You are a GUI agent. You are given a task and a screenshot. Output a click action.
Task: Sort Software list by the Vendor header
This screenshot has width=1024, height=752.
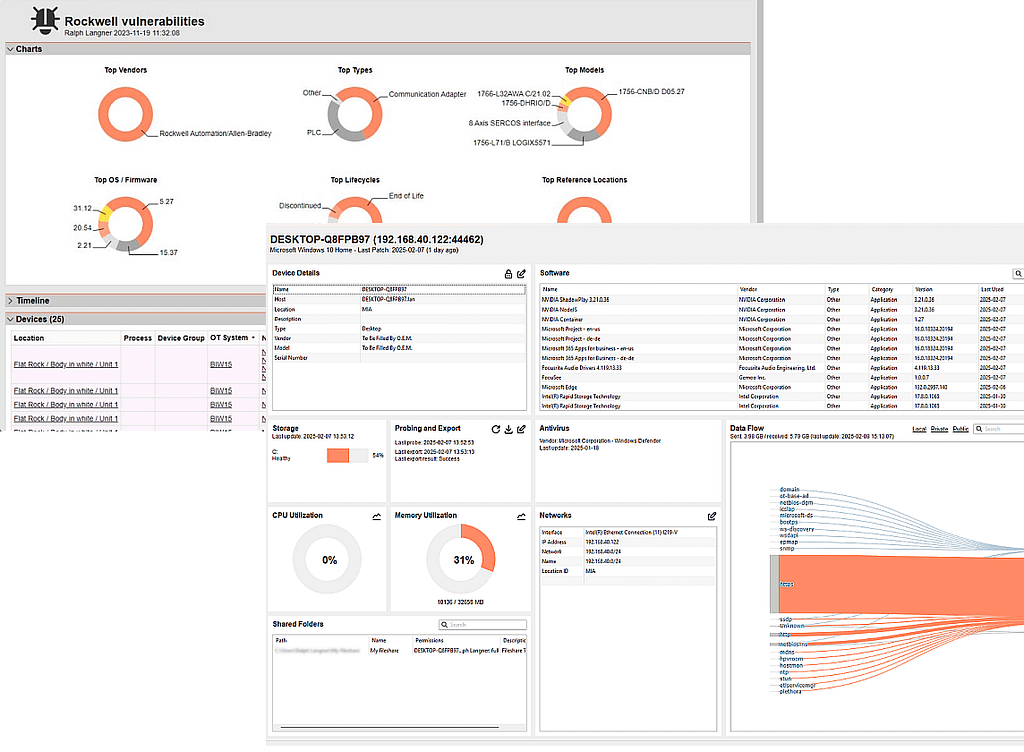748,289
